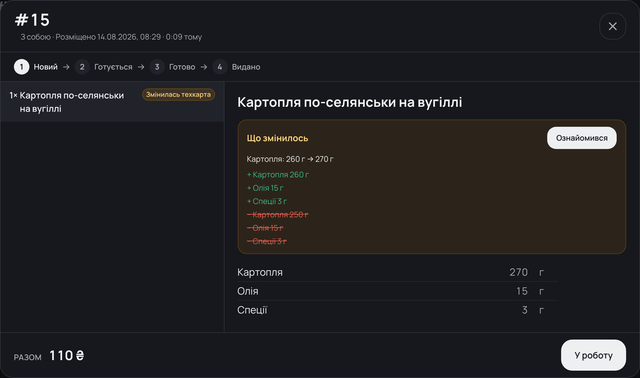Image resolution: width=640 pixels, height=378 pixels.
Task: Open item 'Картопля по-селянськи на вугіллі' in order list
Action: 112,102
